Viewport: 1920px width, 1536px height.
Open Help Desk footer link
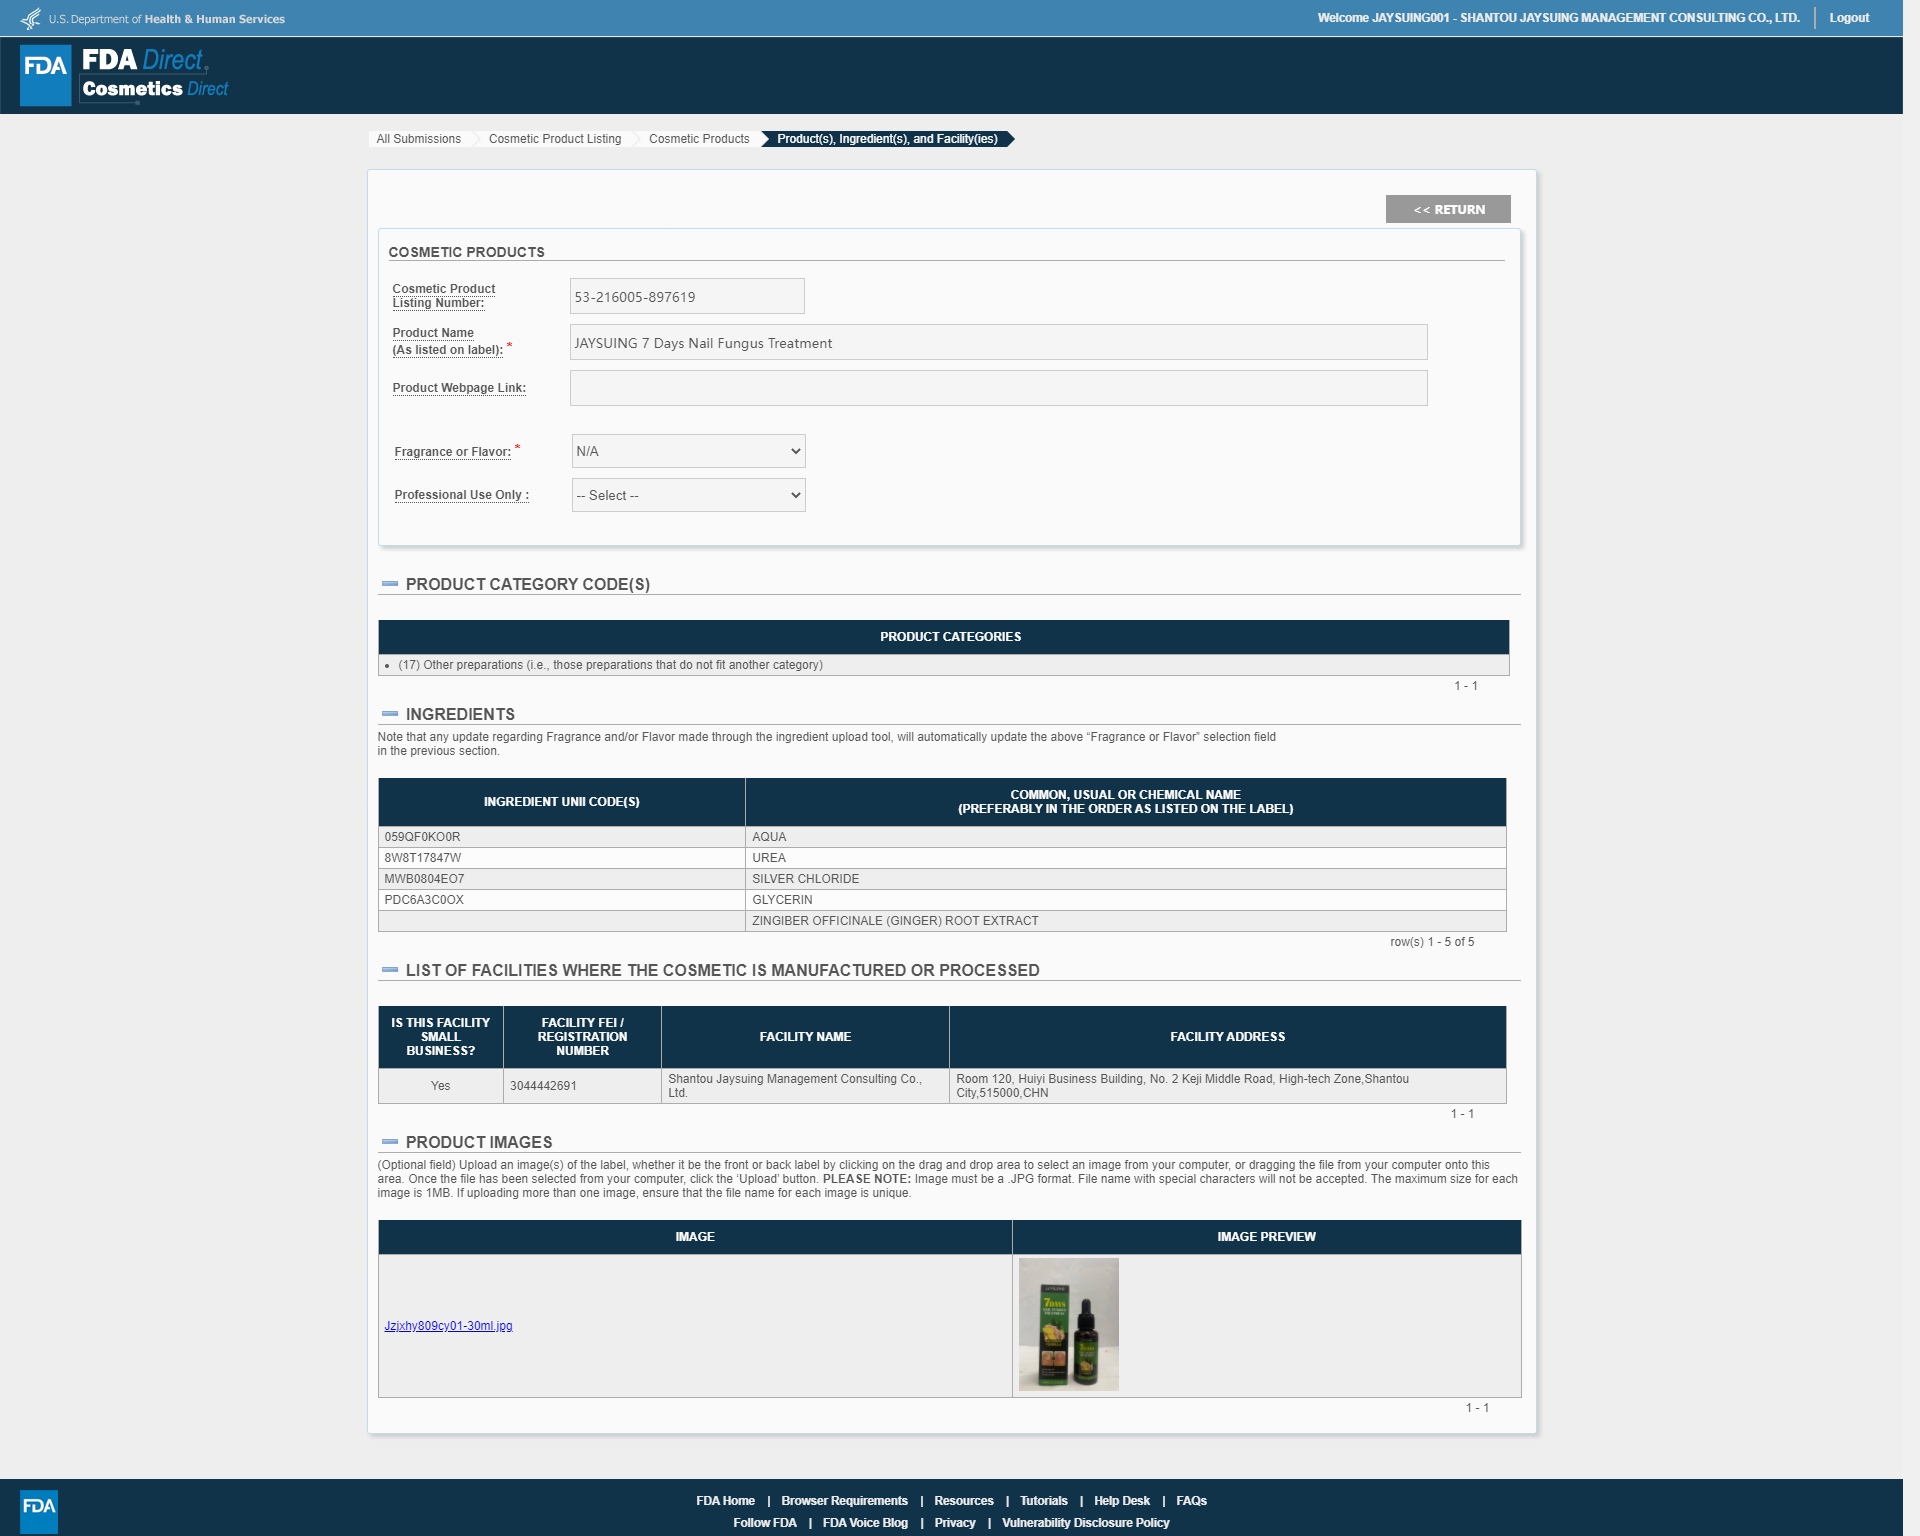[x=1121, y=1501]
